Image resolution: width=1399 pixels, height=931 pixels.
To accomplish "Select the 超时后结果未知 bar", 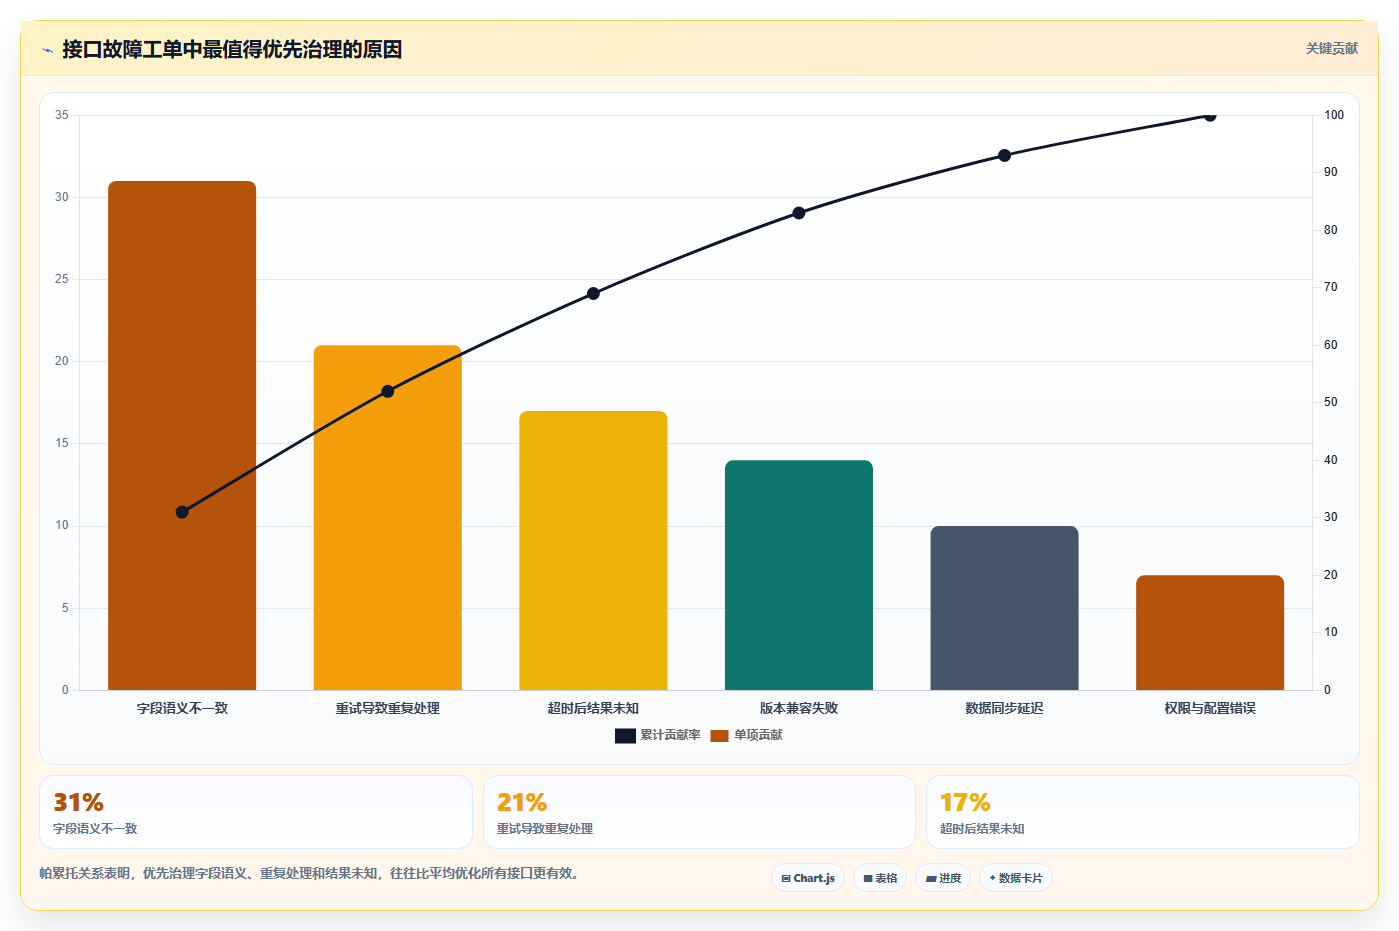I will [x=593, y=550].
